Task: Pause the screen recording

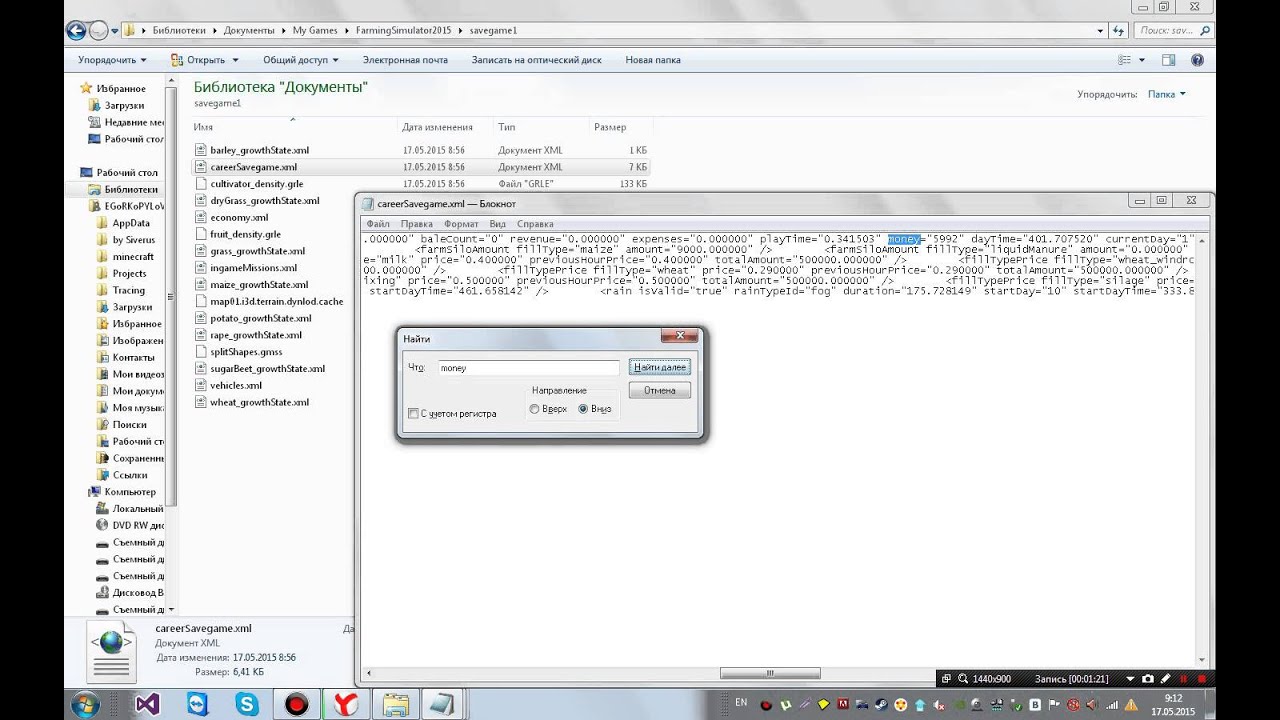Action: pyautogui.click(x=1184, y=679)
